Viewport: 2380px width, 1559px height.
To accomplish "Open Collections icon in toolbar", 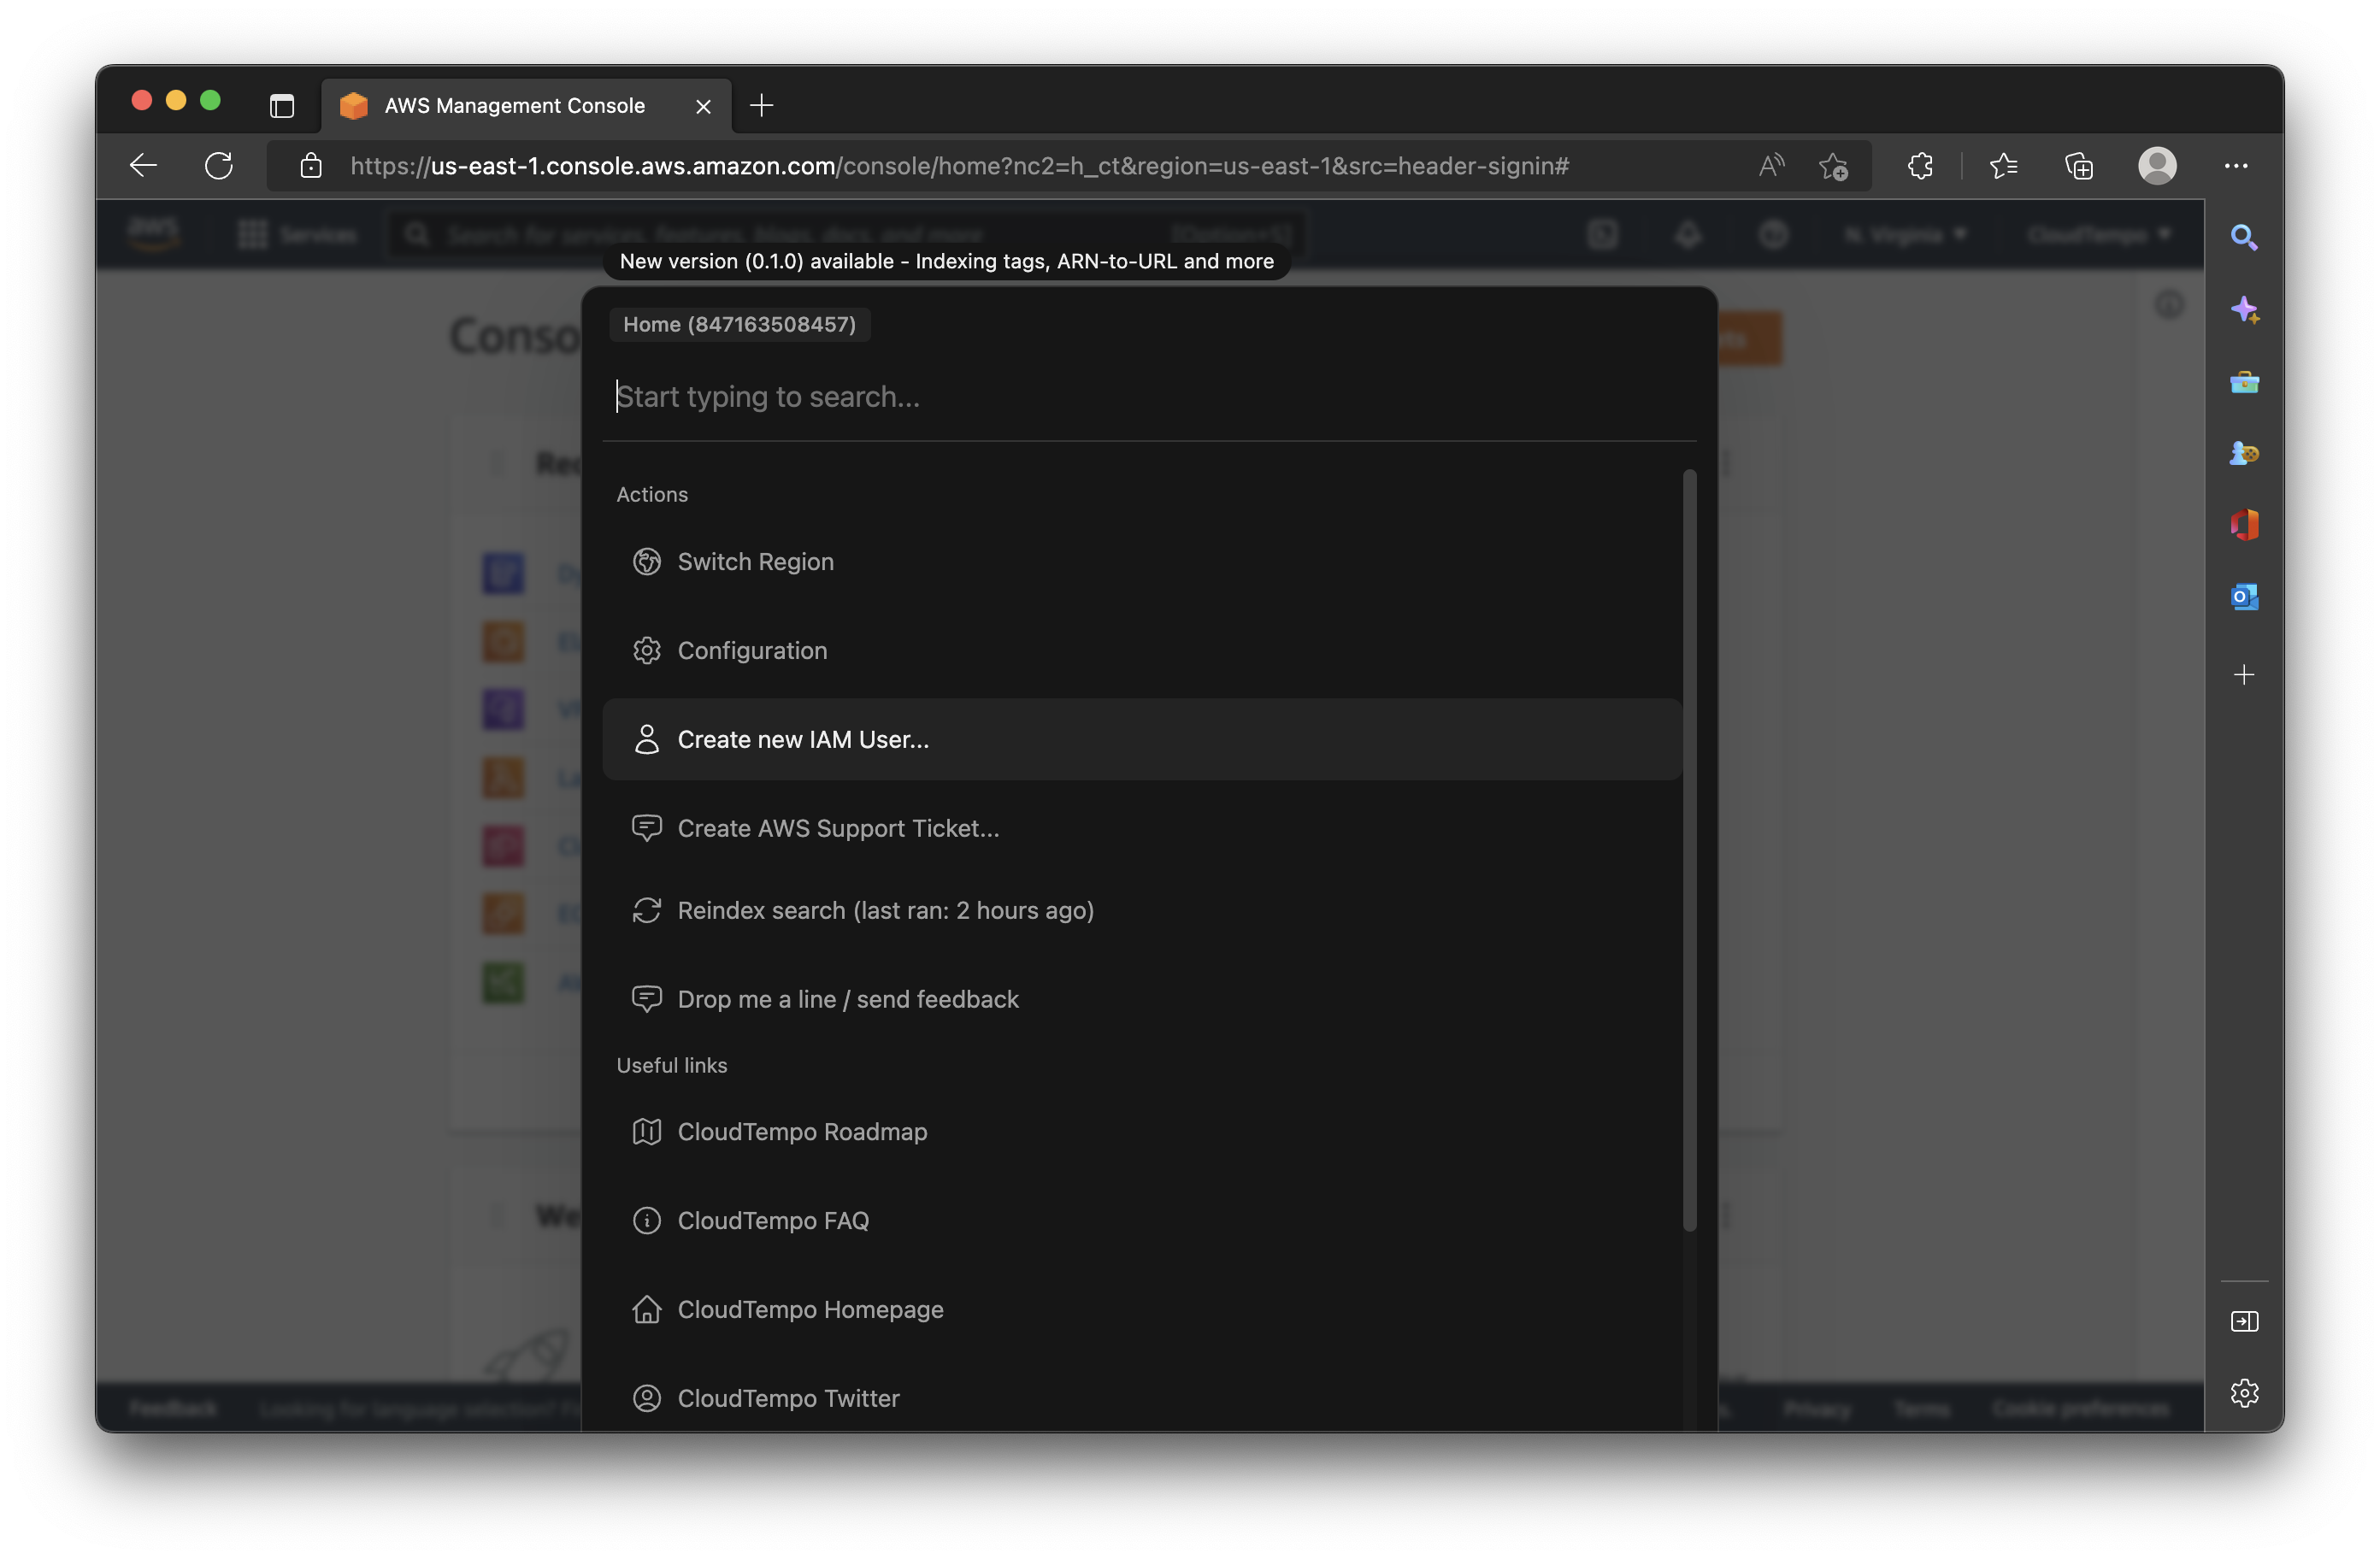I will (2079, 165).
